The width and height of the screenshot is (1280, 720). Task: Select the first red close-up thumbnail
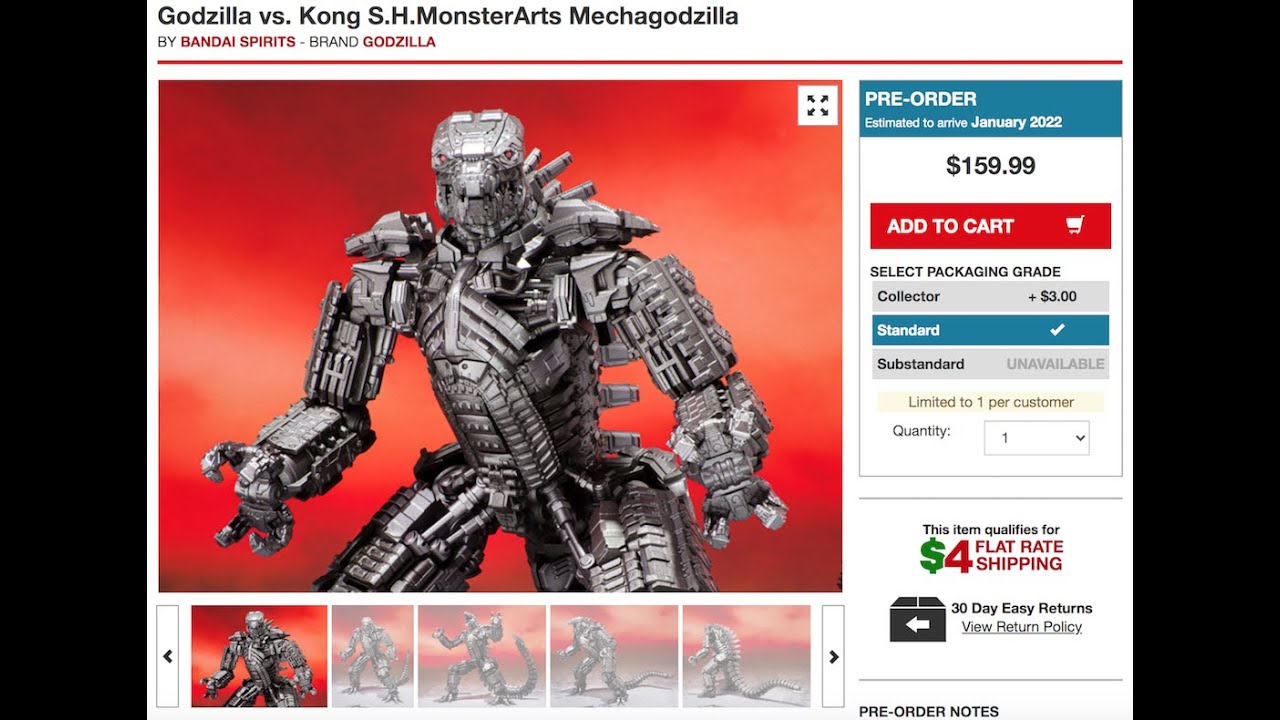click(x=259, y=656)
